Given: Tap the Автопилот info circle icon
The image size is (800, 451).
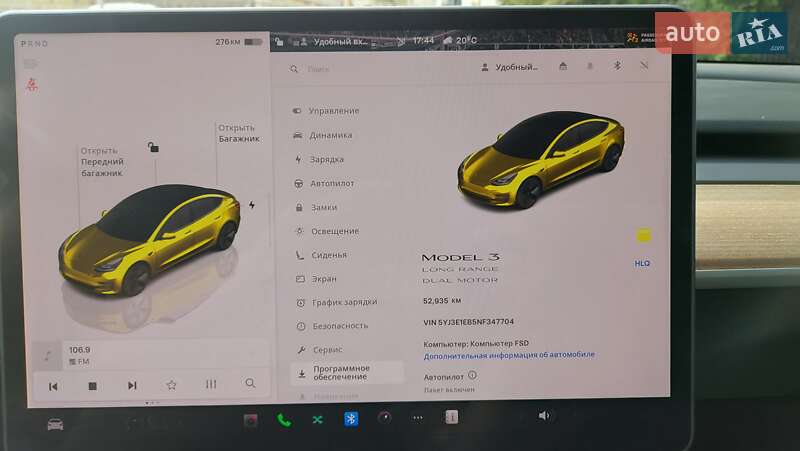Looking at the screenshot, I should (x=472, y=375).
